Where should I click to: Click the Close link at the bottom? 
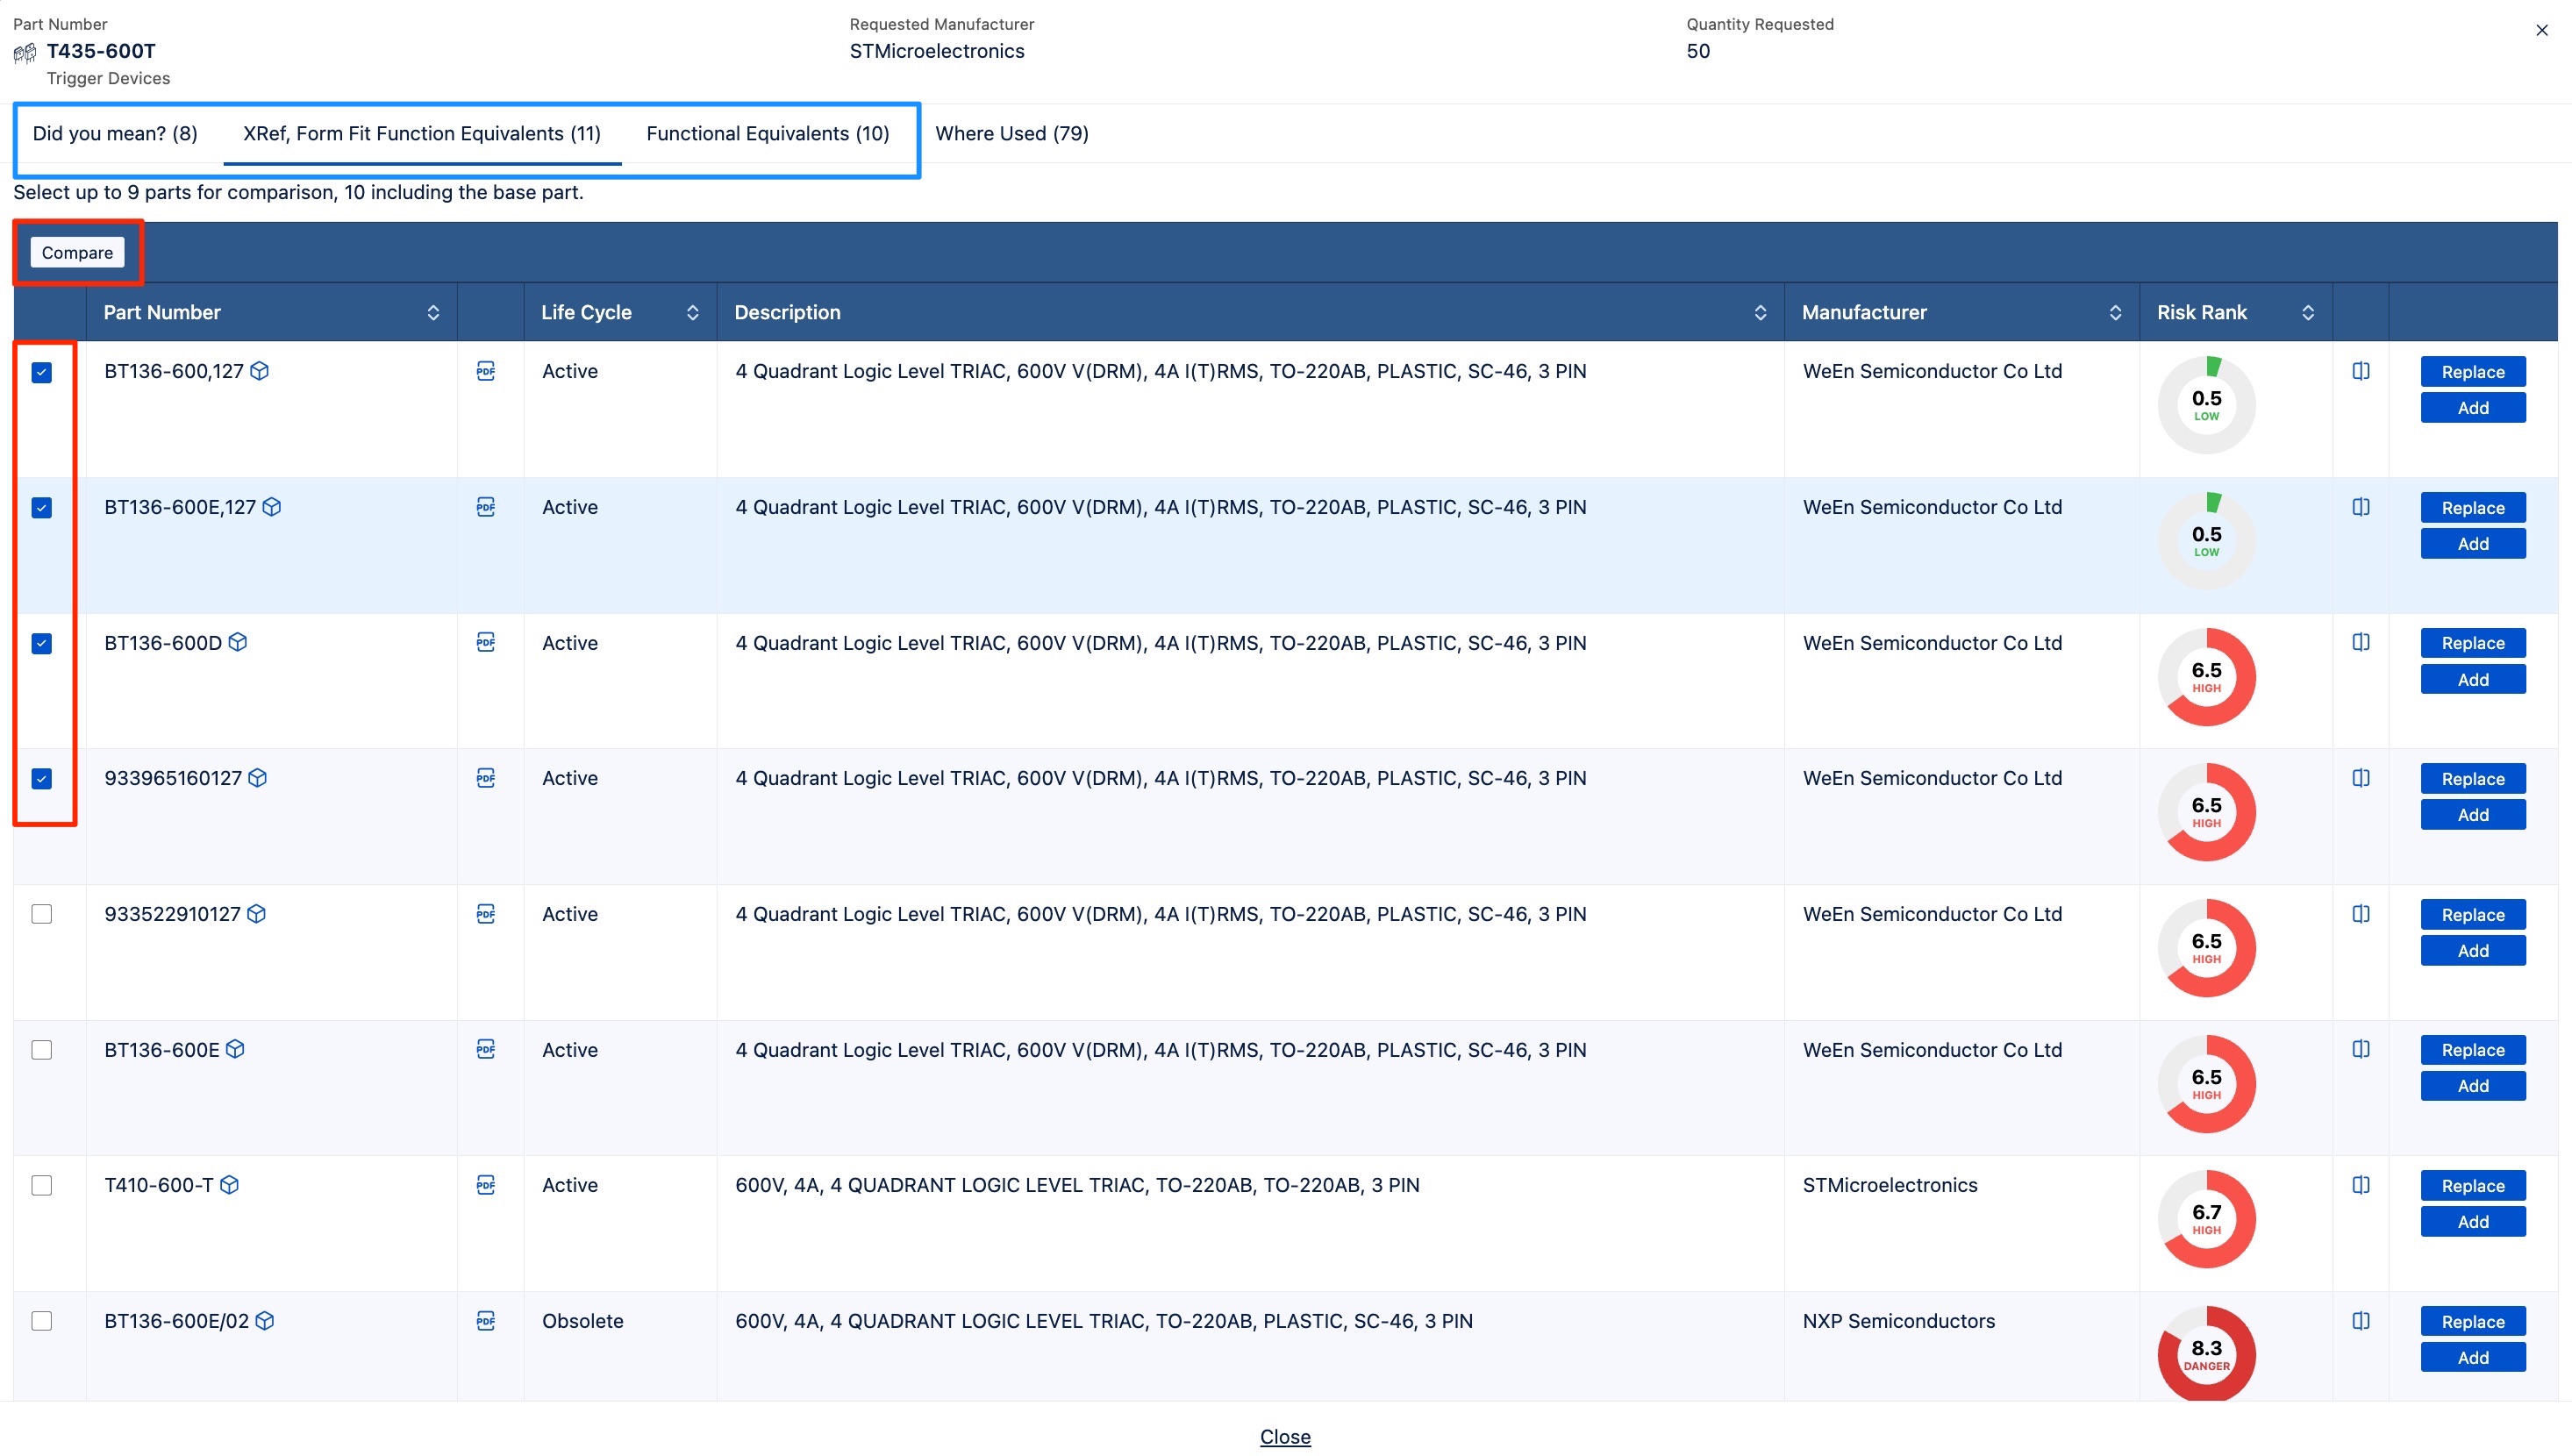(1285, 1437)
